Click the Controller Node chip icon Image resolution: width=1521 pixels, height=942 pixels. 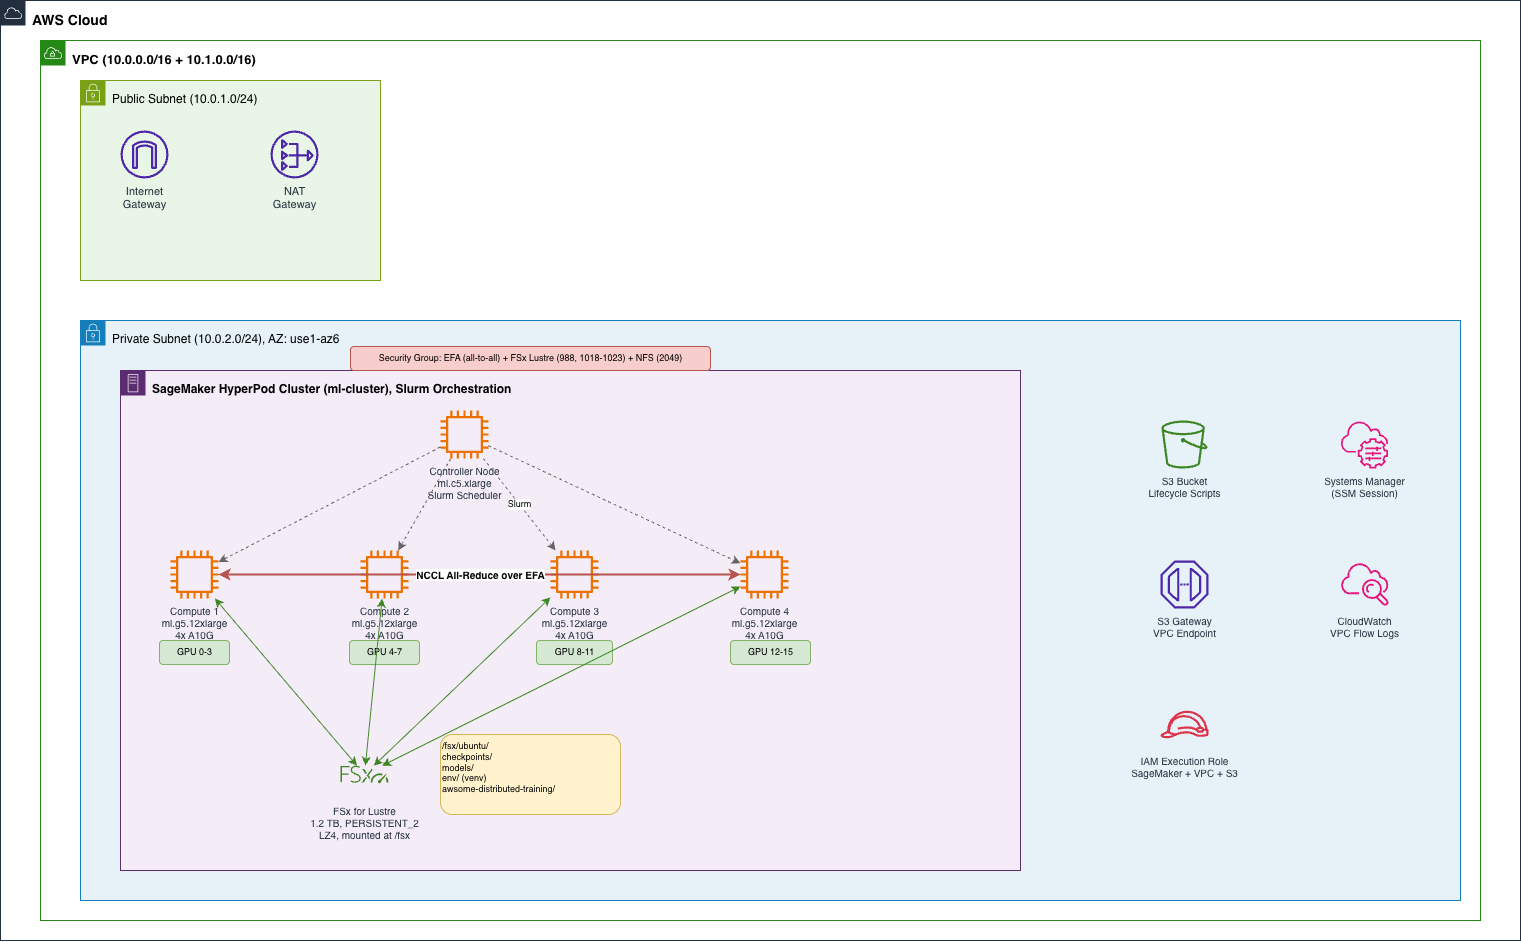pos(464,435)
